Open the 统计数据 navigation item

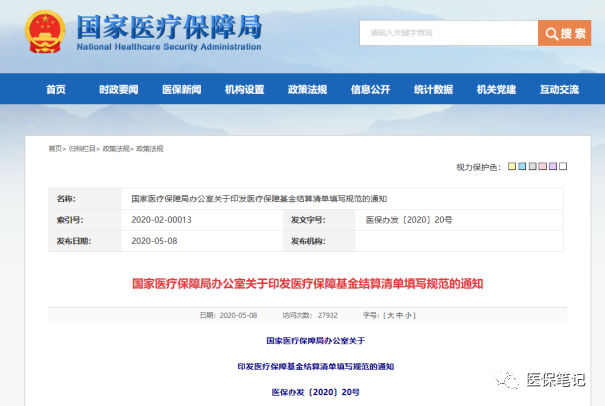[x=433, y=90]
